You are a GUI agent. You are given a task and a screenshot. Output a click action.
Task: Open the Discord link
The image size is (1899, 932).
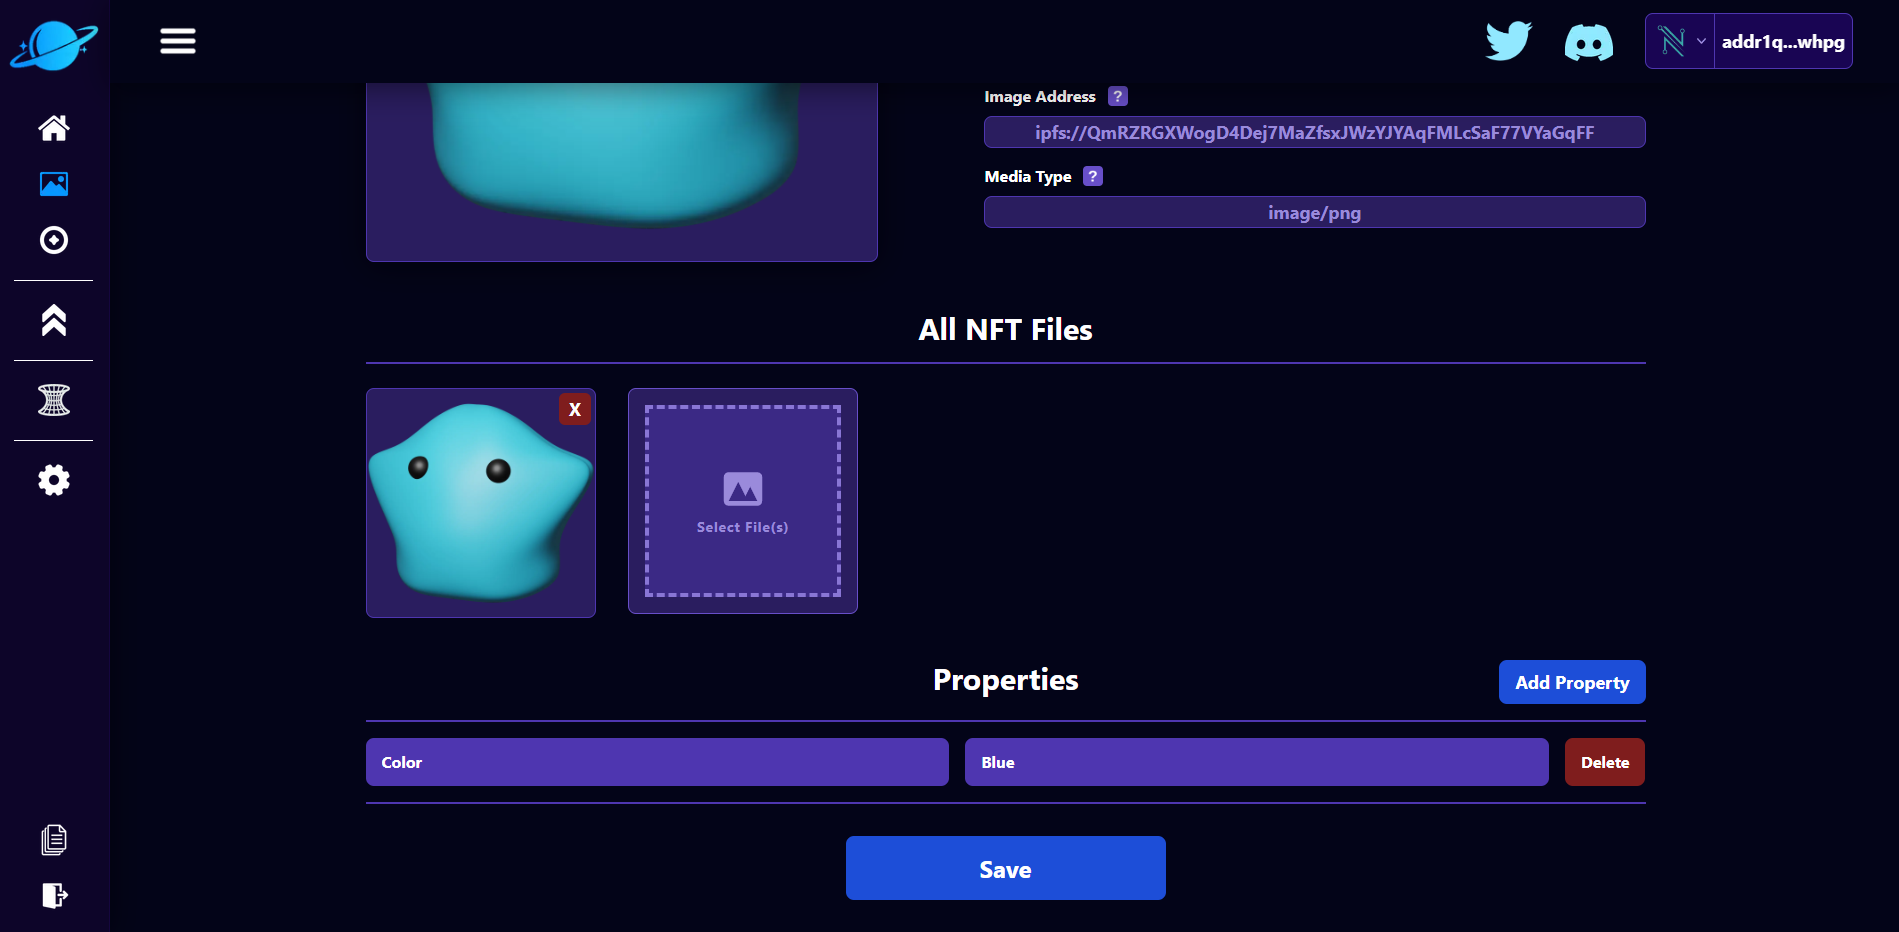1589,43
